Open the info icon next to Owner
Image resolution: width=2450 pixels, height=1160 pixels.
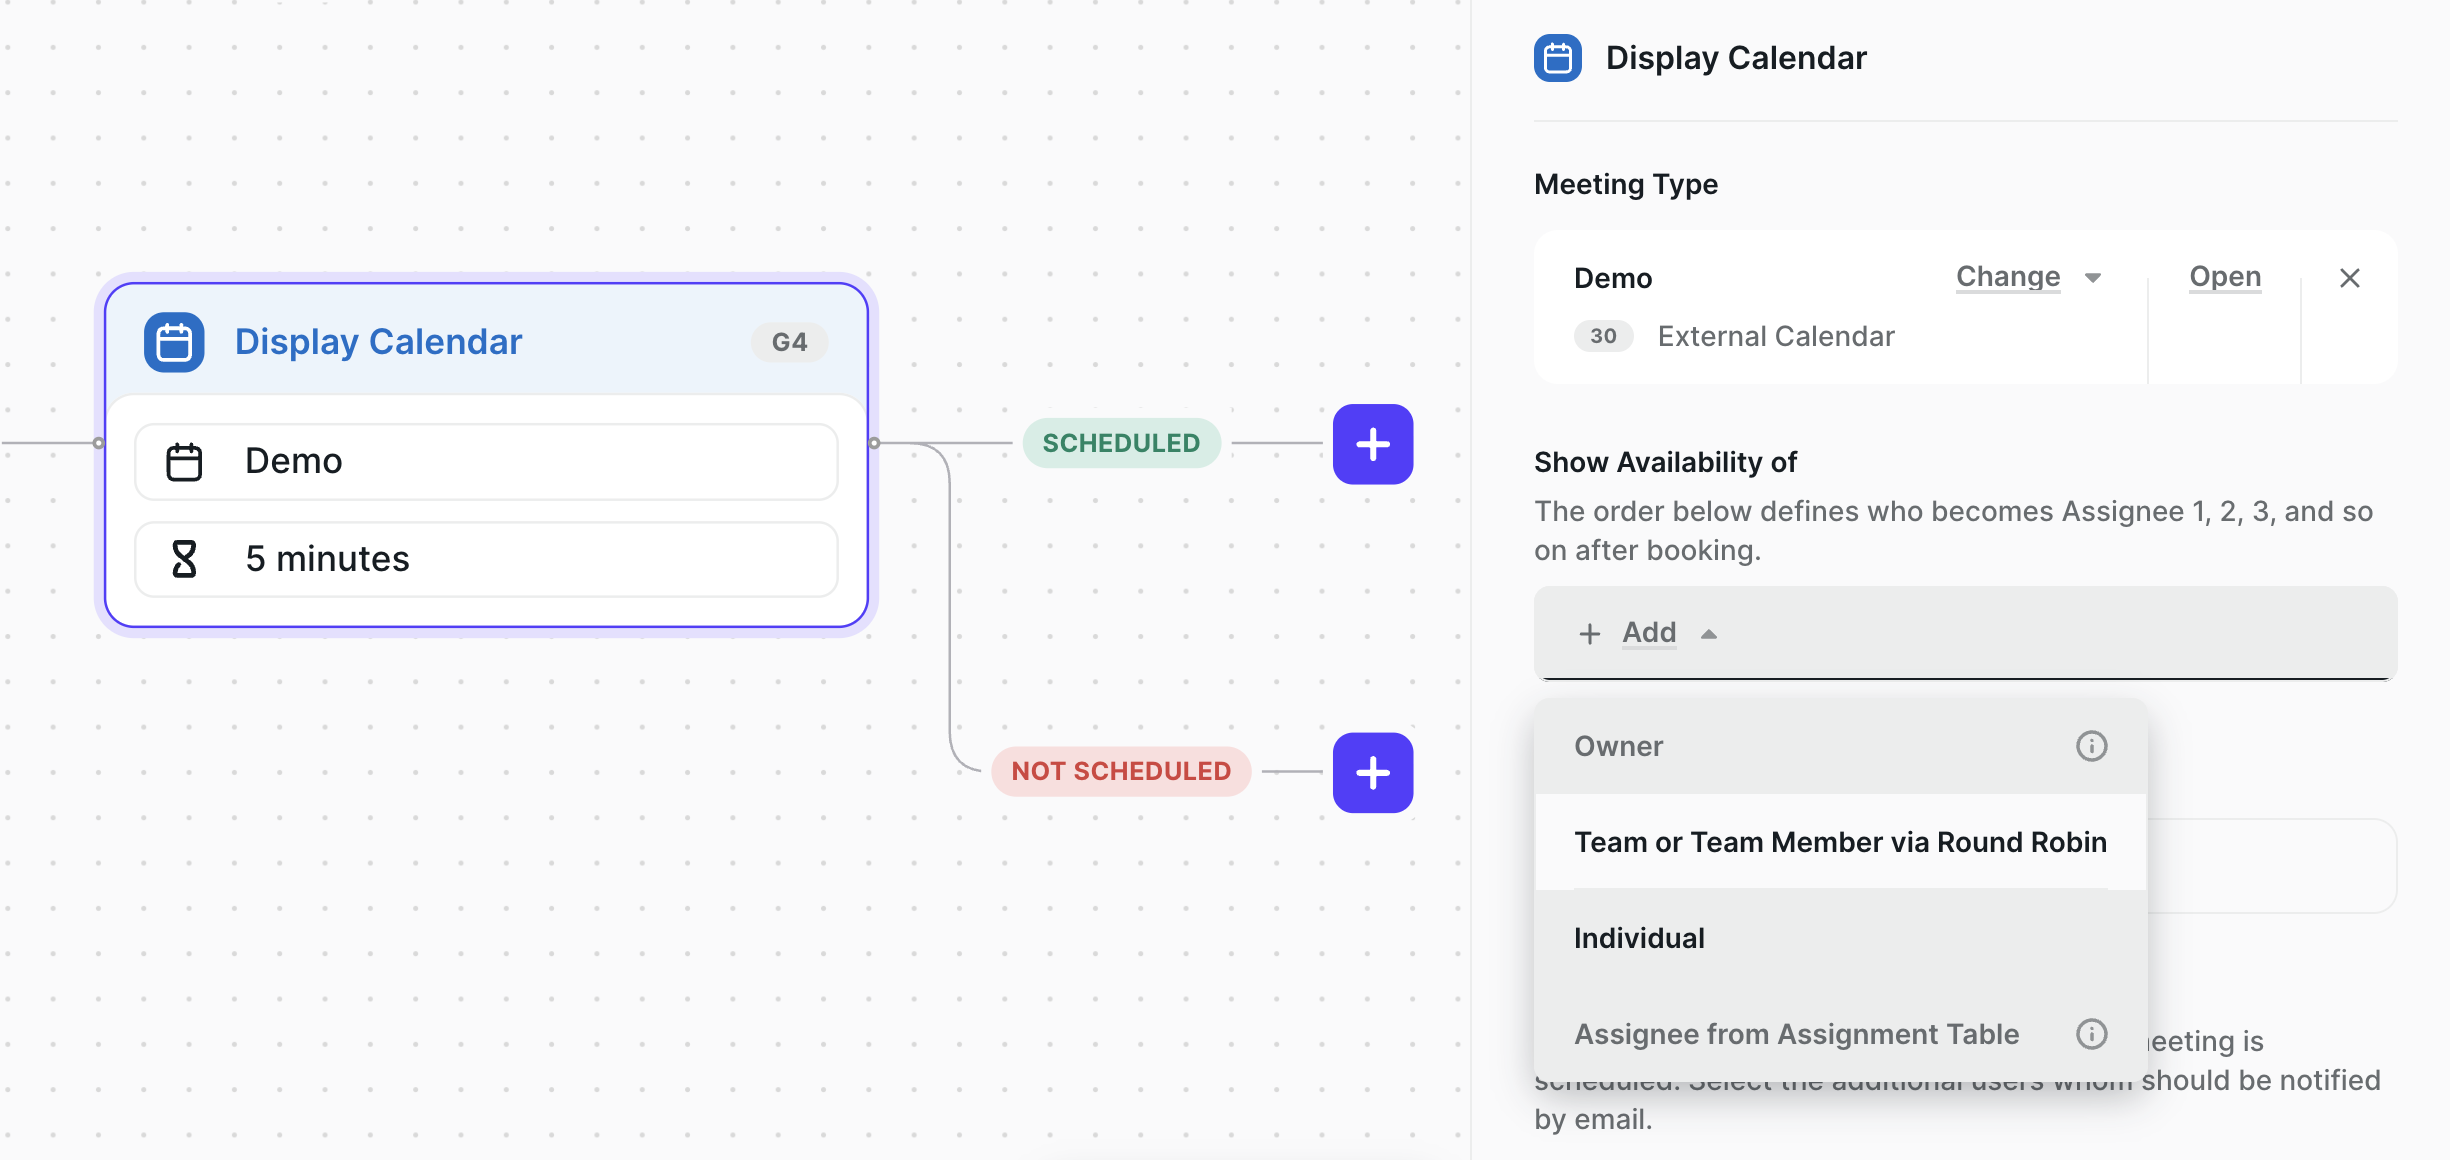(x=2091, y=746)
